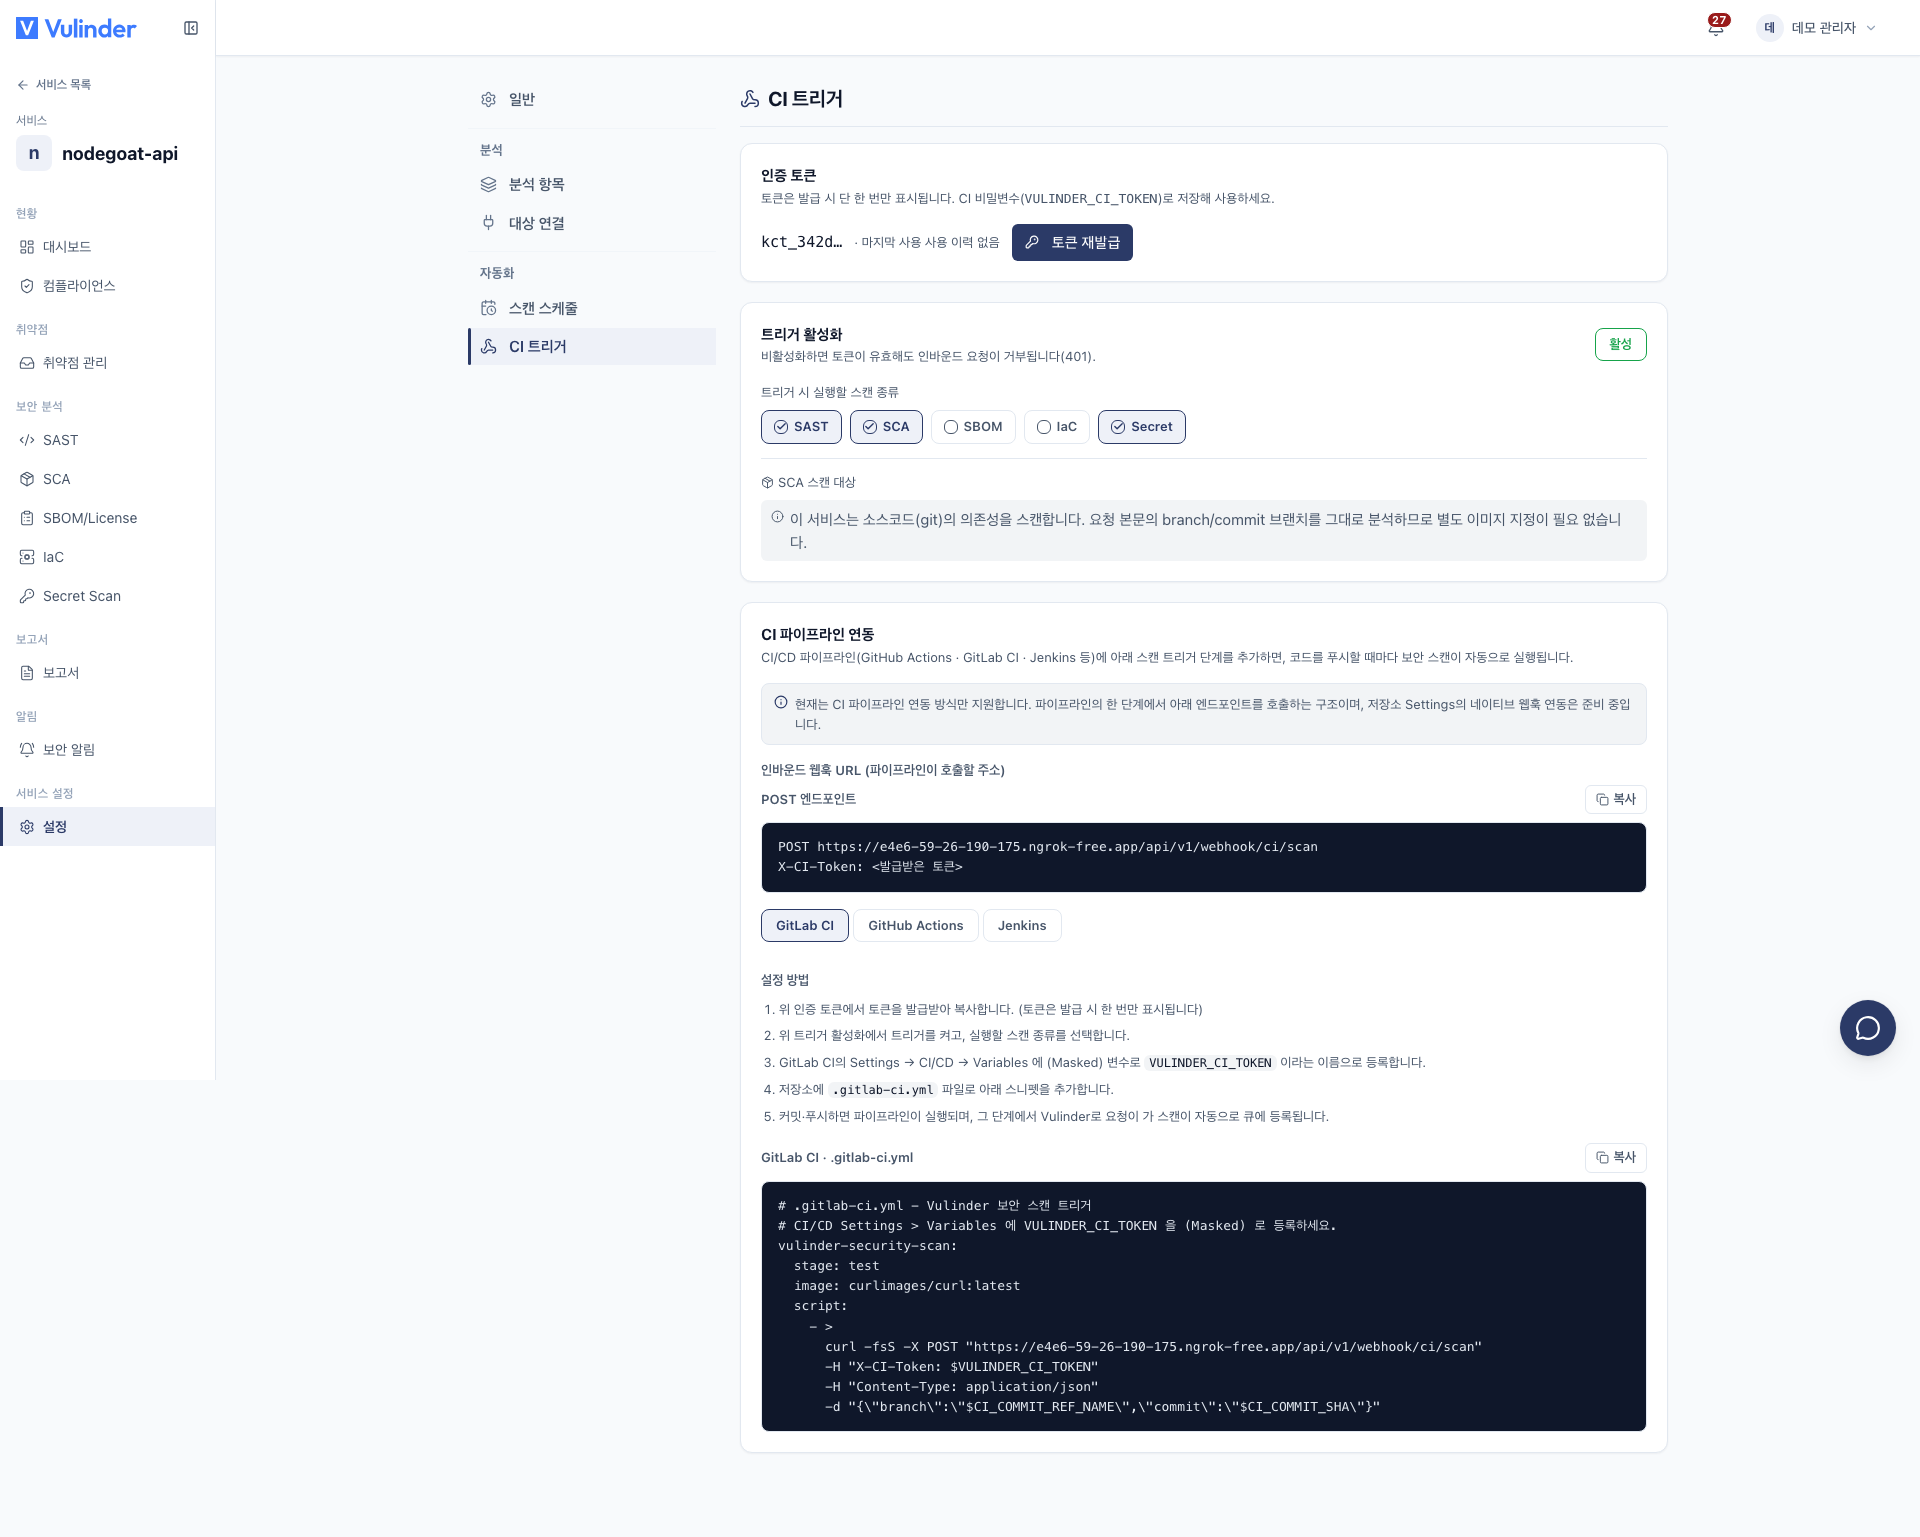Select the GitLab CI tab
This screenshot has height=1537, width=1920.
click(x=805, y=925)
